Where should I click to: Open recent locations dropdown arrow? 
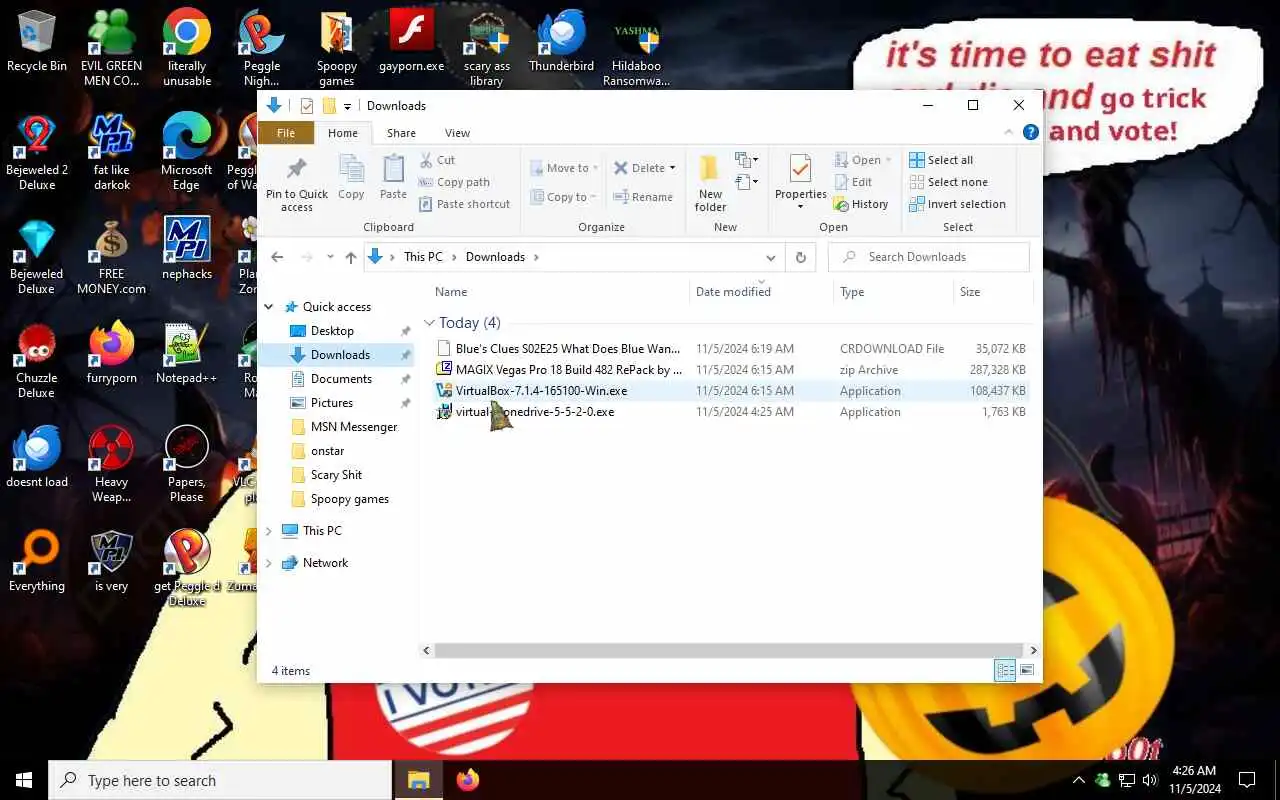329,257
